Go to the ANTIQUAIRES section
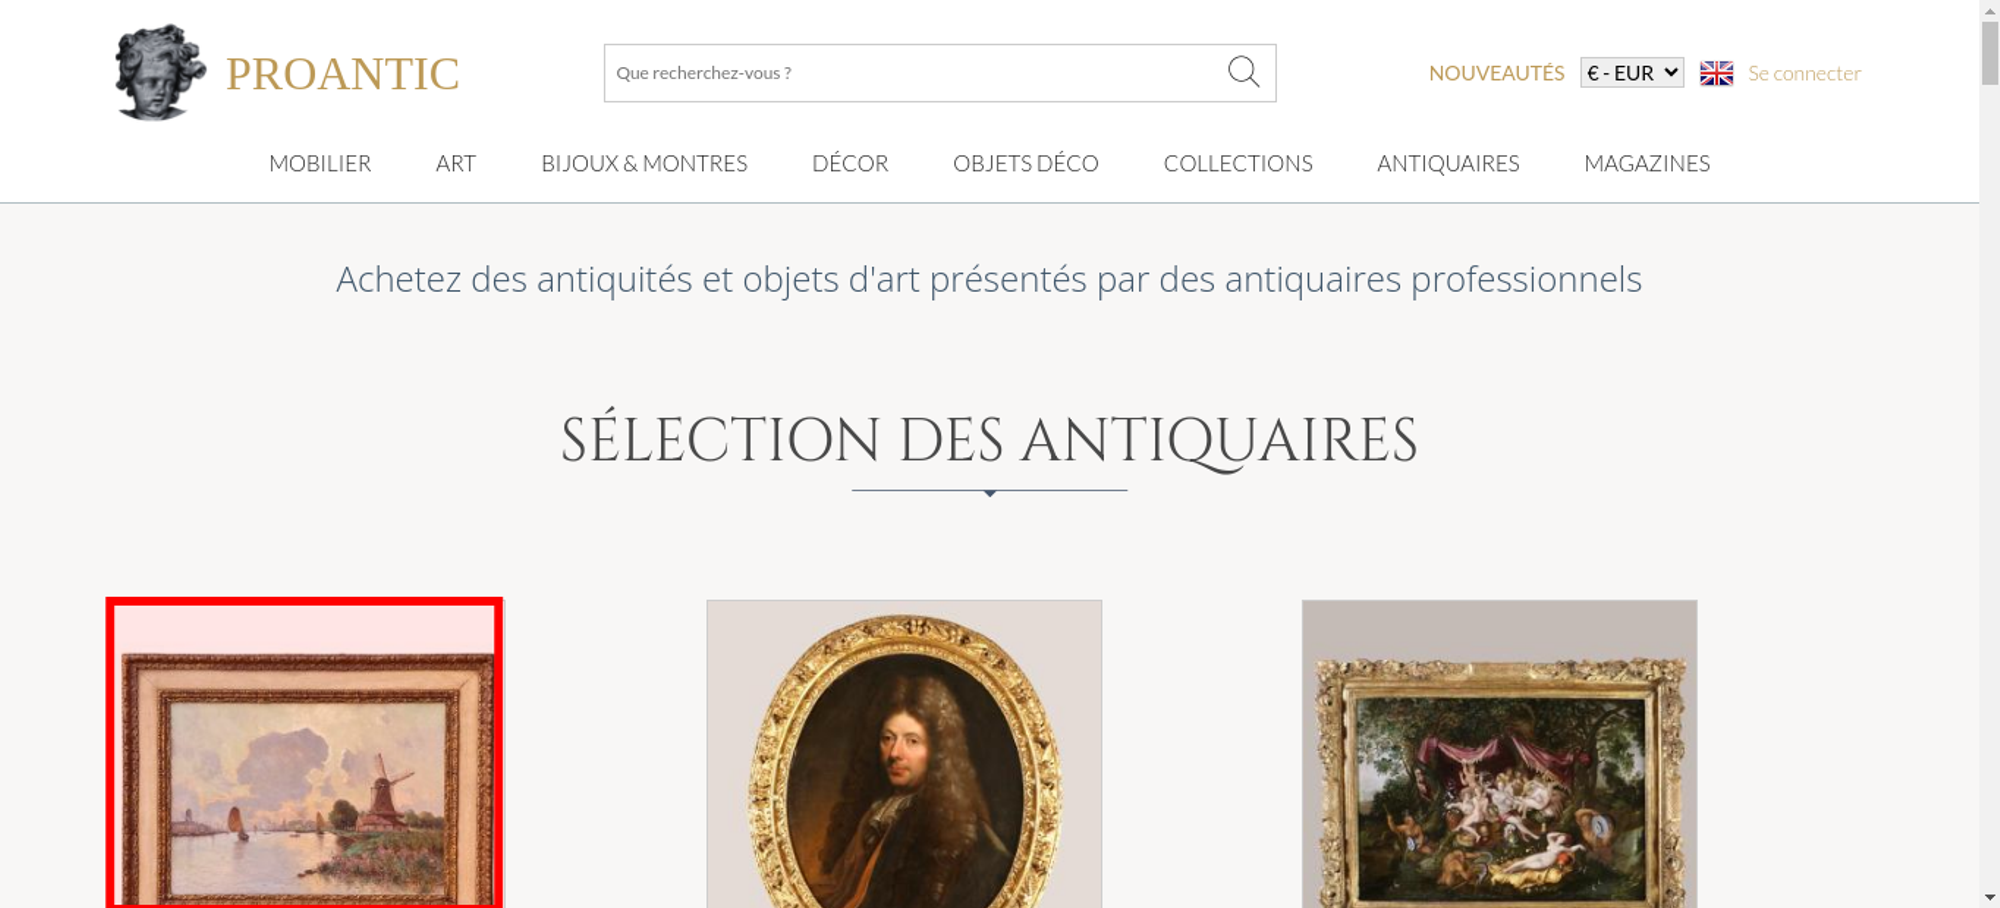Screen dimensions: 2000x908 click(1448, 163)
